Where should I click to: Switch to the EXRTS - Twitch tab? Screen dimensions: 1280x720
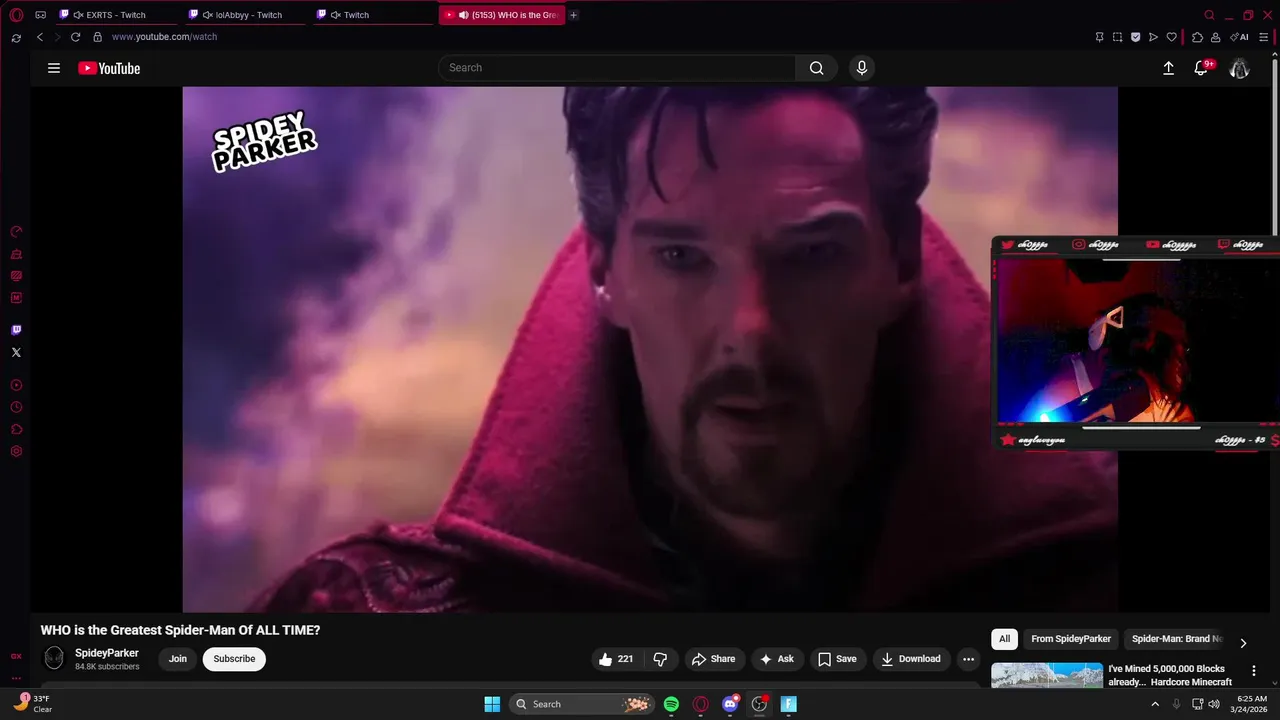click(x=115, y=15)
